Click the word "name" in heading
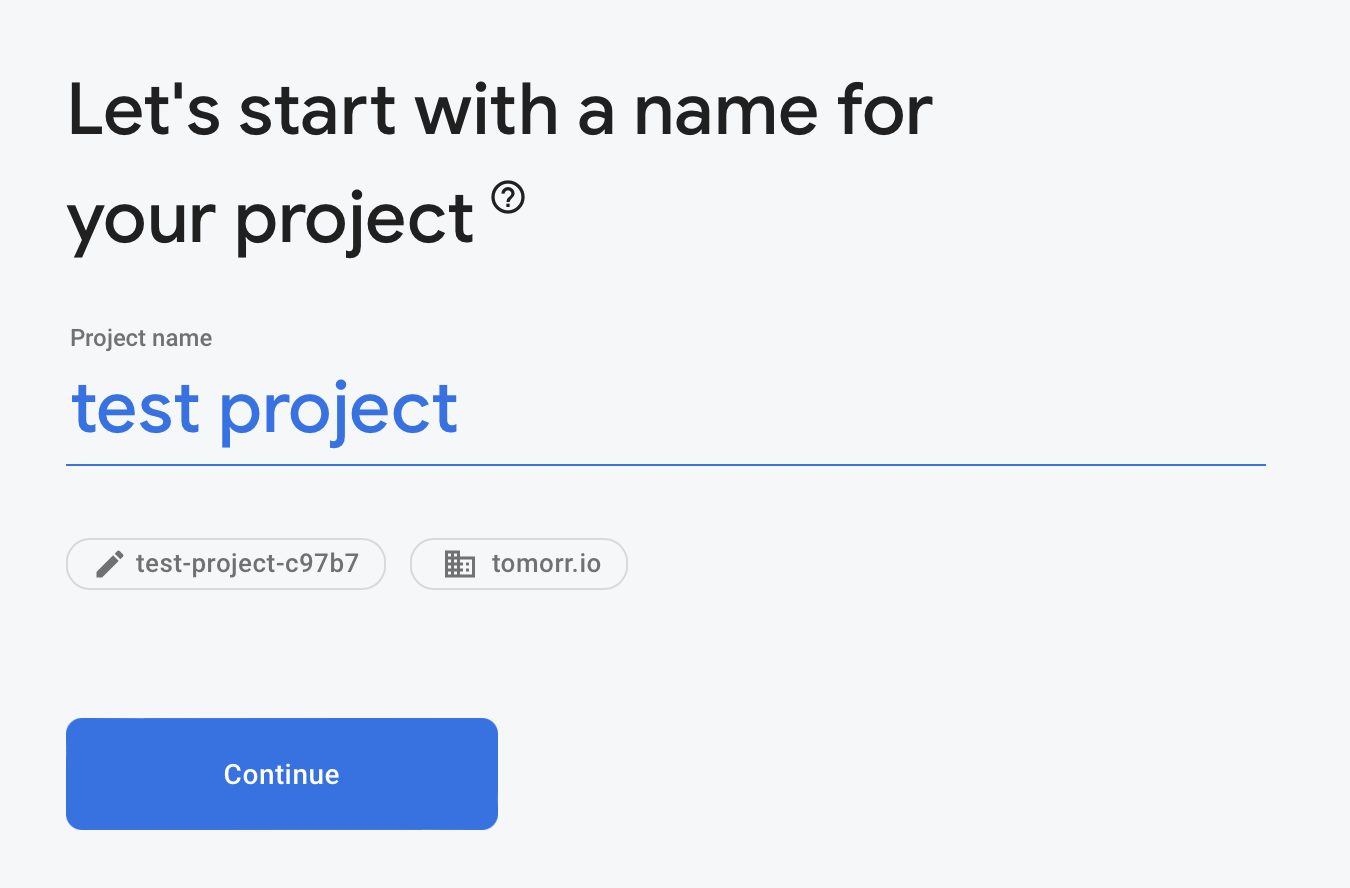Viewport: 1350px width, 888px height. 727,112
